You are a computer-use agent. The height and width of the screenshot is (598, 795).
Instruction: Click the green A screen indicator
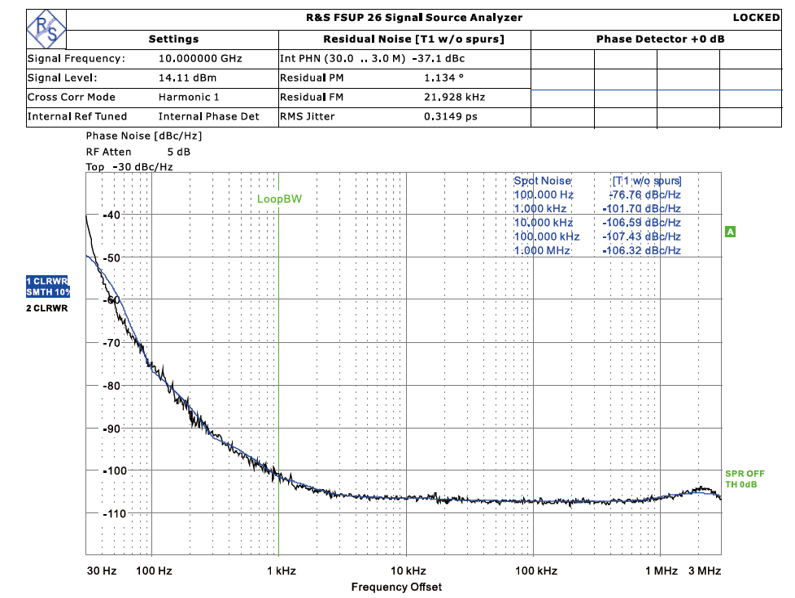click(730, 231)
